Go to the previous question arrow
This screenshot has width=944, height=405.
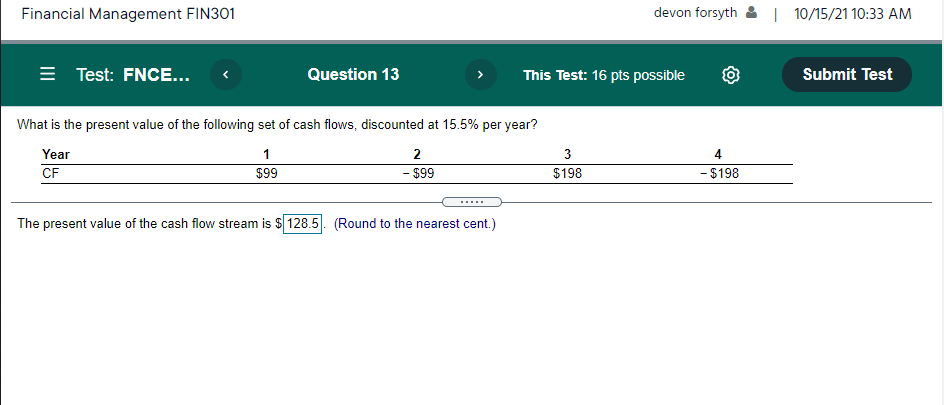point(226,75)
